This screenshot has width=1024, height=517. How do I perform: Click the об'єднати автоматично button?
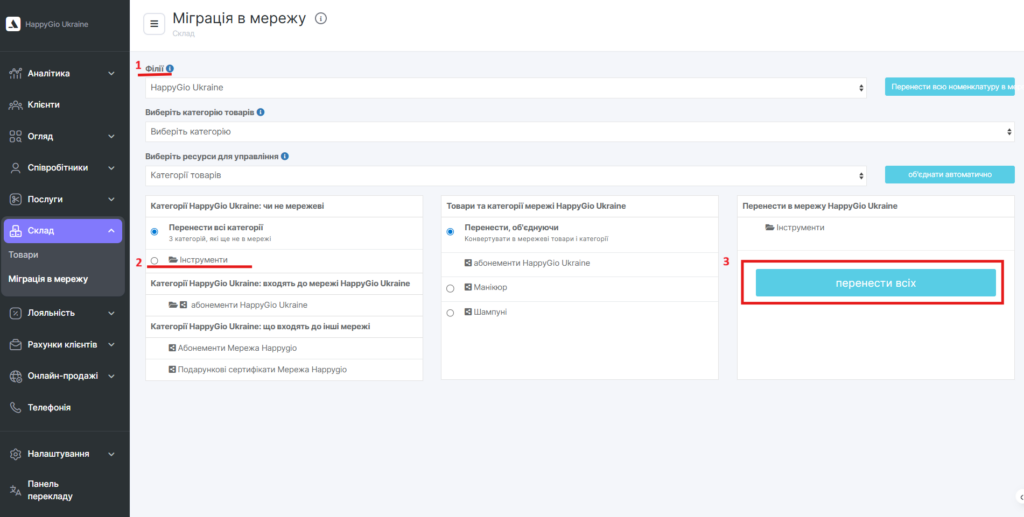tap(949, 175)
